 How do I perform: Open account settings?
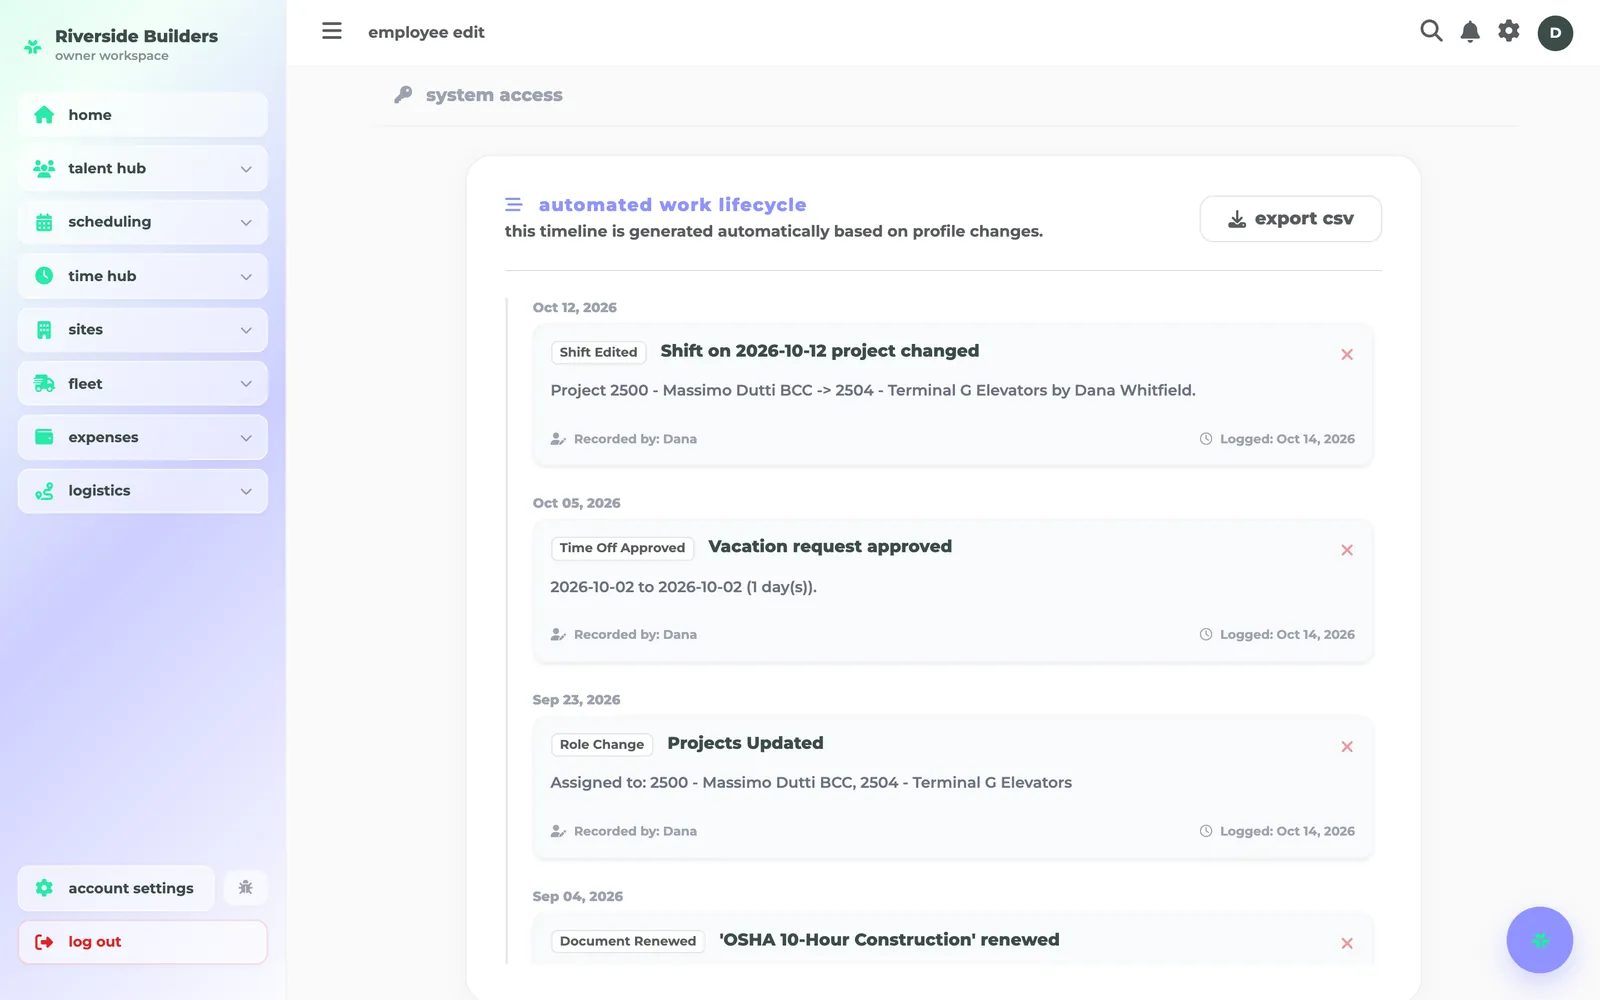(x=116, y=888)
